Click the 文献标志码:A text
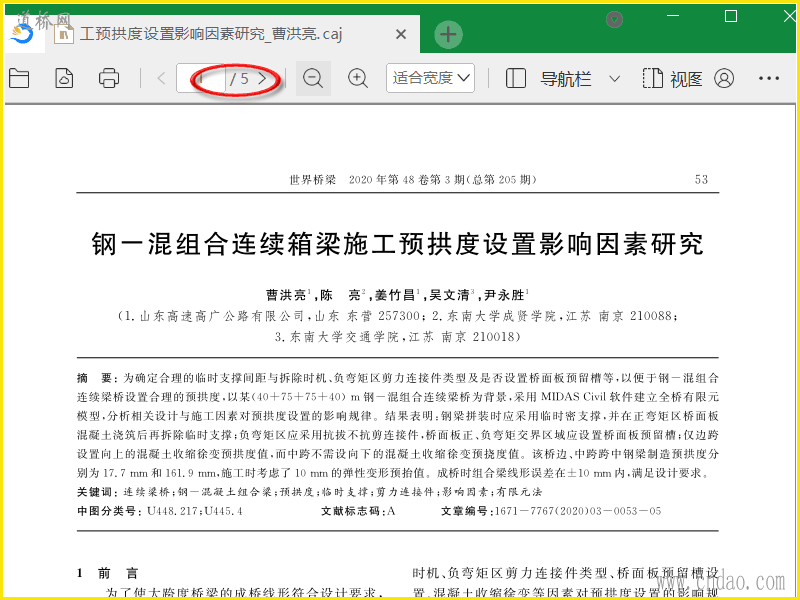 (358, 511)
